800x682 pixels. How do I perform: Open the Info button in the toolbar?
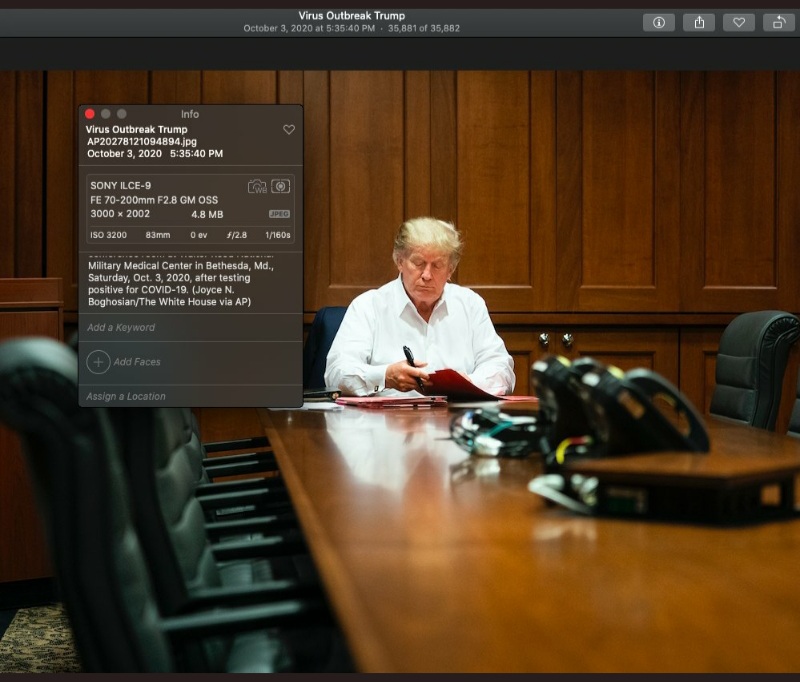659,22
